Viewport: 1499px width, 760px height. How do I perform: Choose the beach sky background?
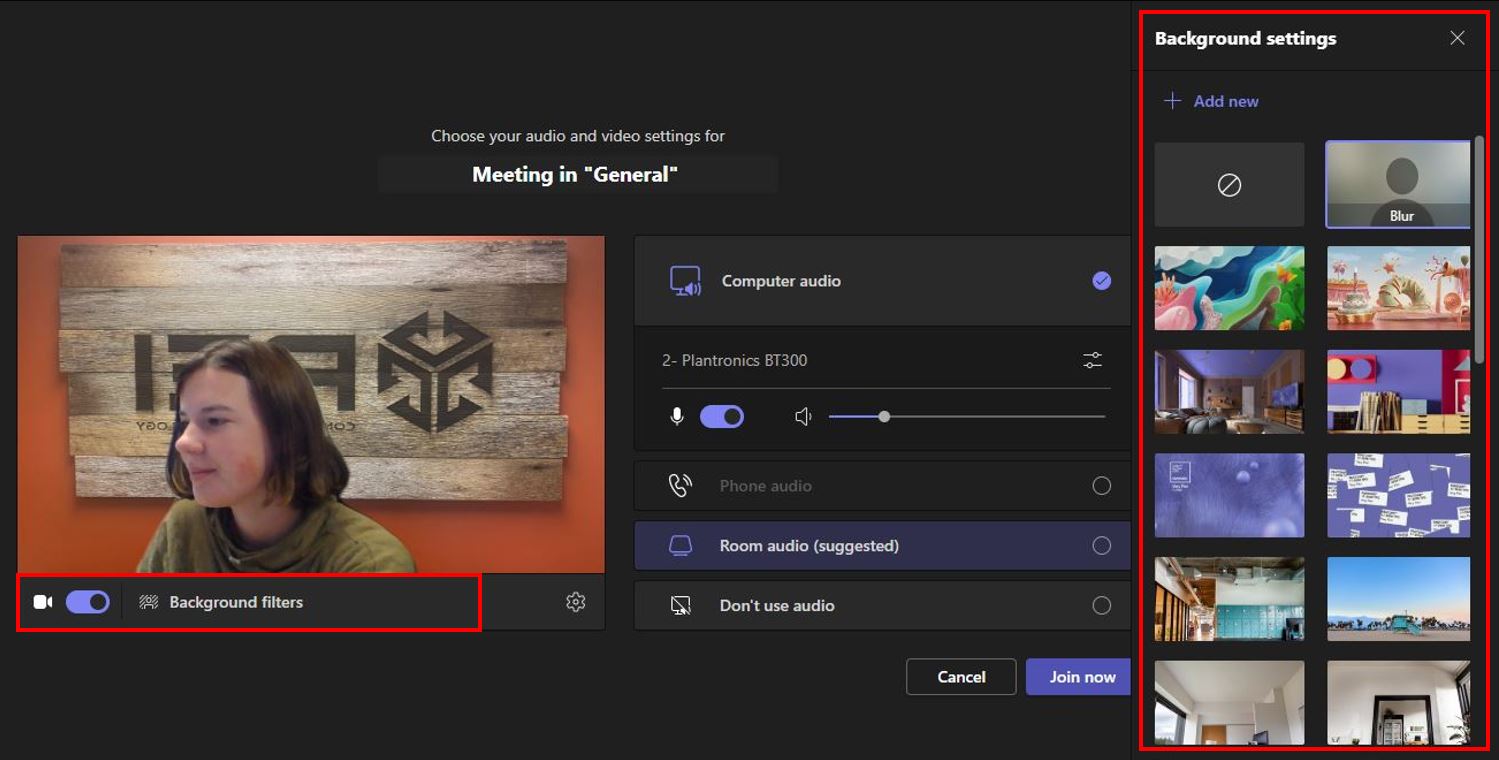[x=1399, y=599]
